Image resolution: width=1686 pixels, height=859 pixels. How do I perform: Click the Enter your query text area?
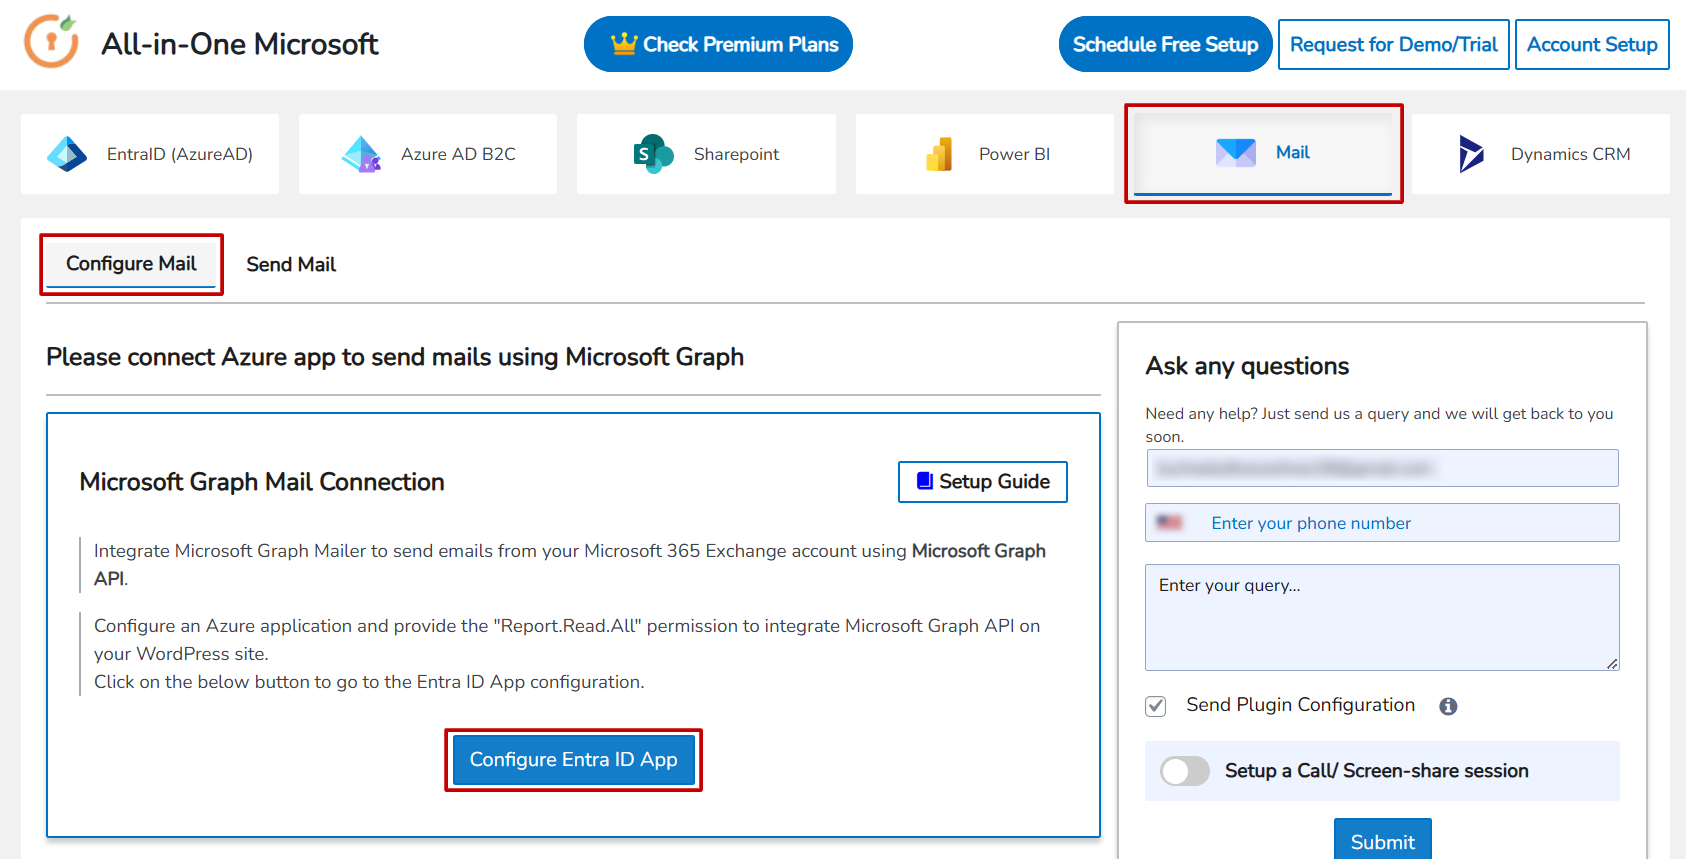pos(1382,617)
